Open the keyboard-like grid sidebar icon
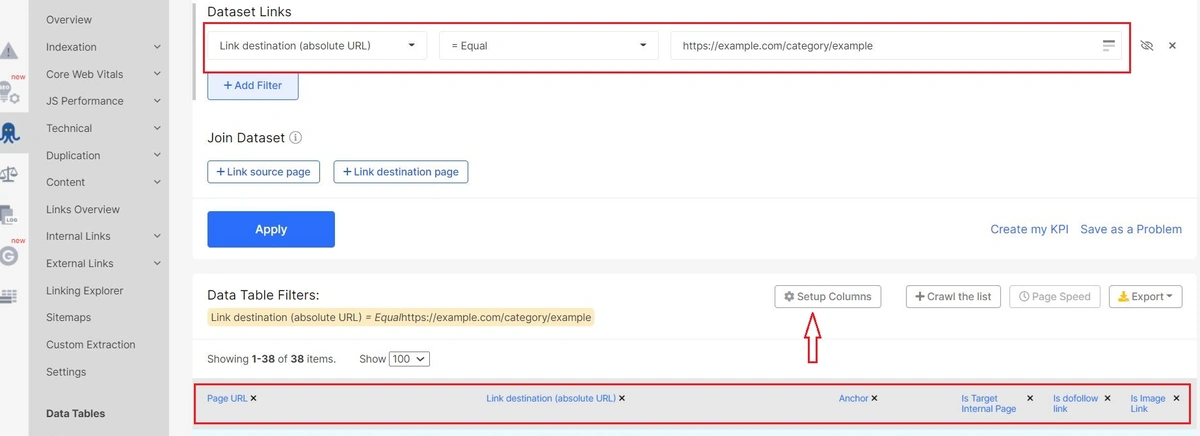The height and width of the screenshot is (436, 1200). click(10, 295)
